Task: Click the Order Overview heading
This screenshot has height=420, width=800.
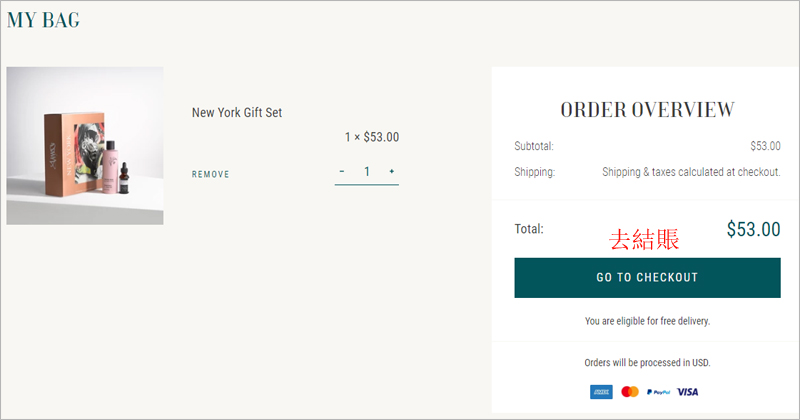Action: tap(647, 110)
